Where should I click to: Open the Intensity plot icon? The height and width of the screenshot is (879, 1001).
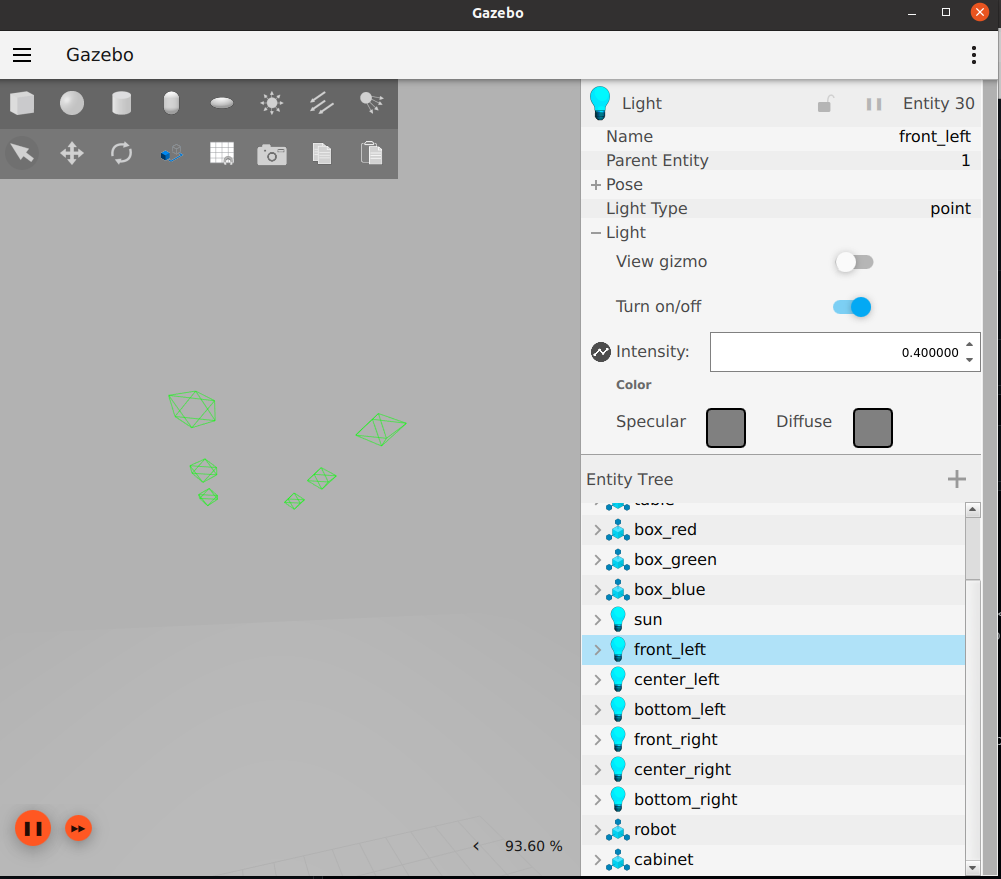point(601,352)
